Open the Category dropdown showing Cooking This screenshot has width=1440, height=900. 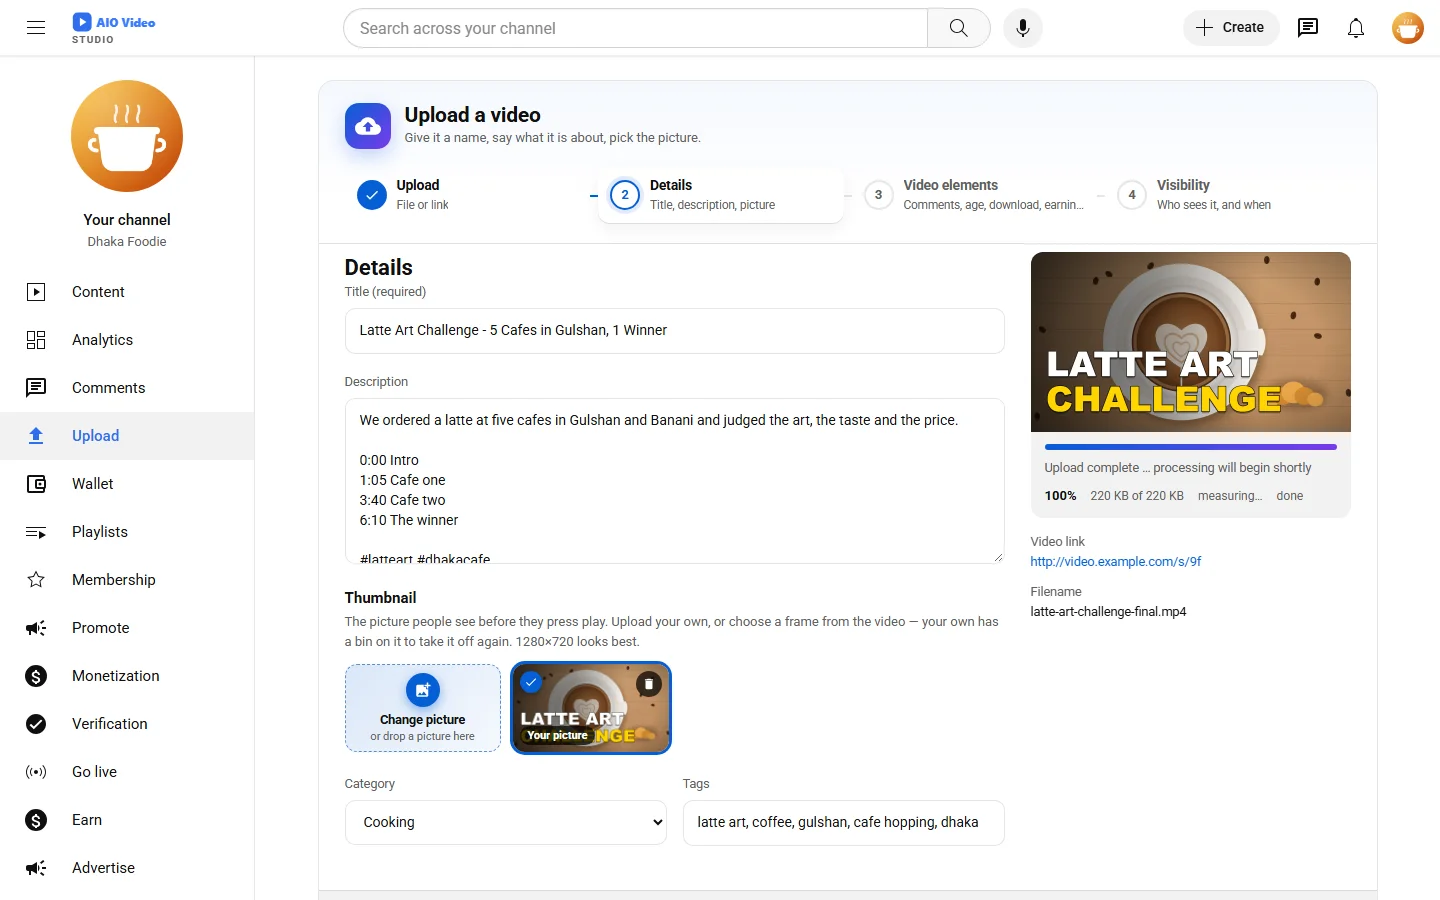506,822
